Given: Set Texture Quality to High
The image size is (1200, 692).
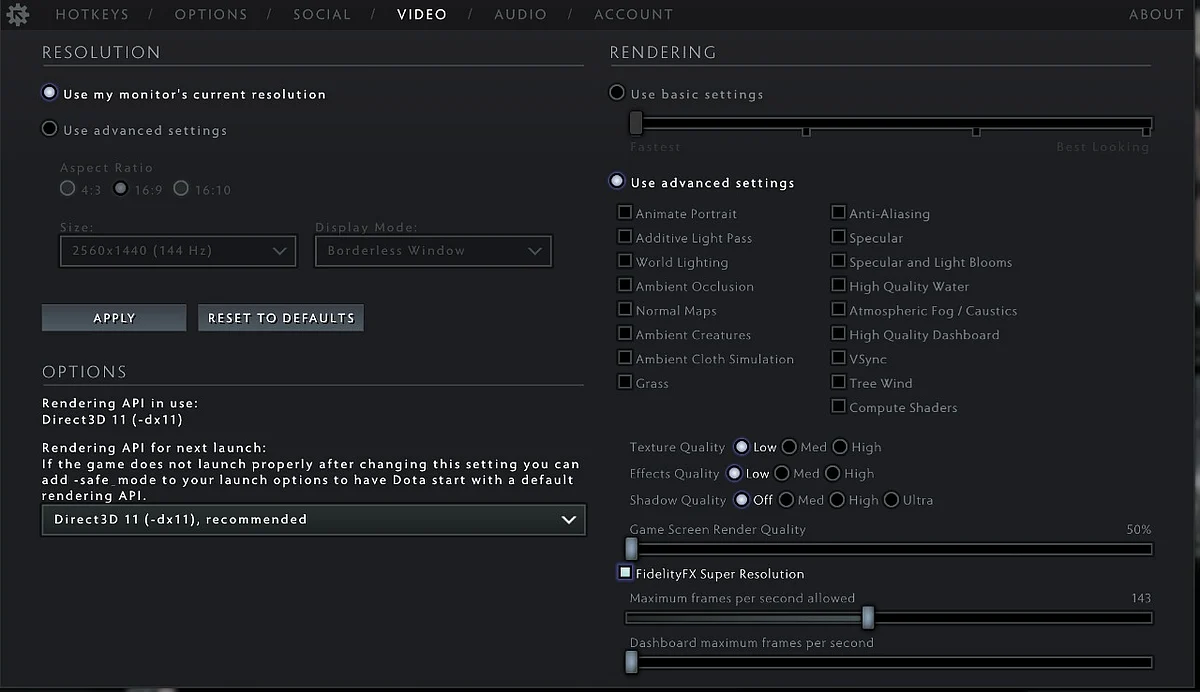Looking at the screenshot, I should (x=840, y=447).
